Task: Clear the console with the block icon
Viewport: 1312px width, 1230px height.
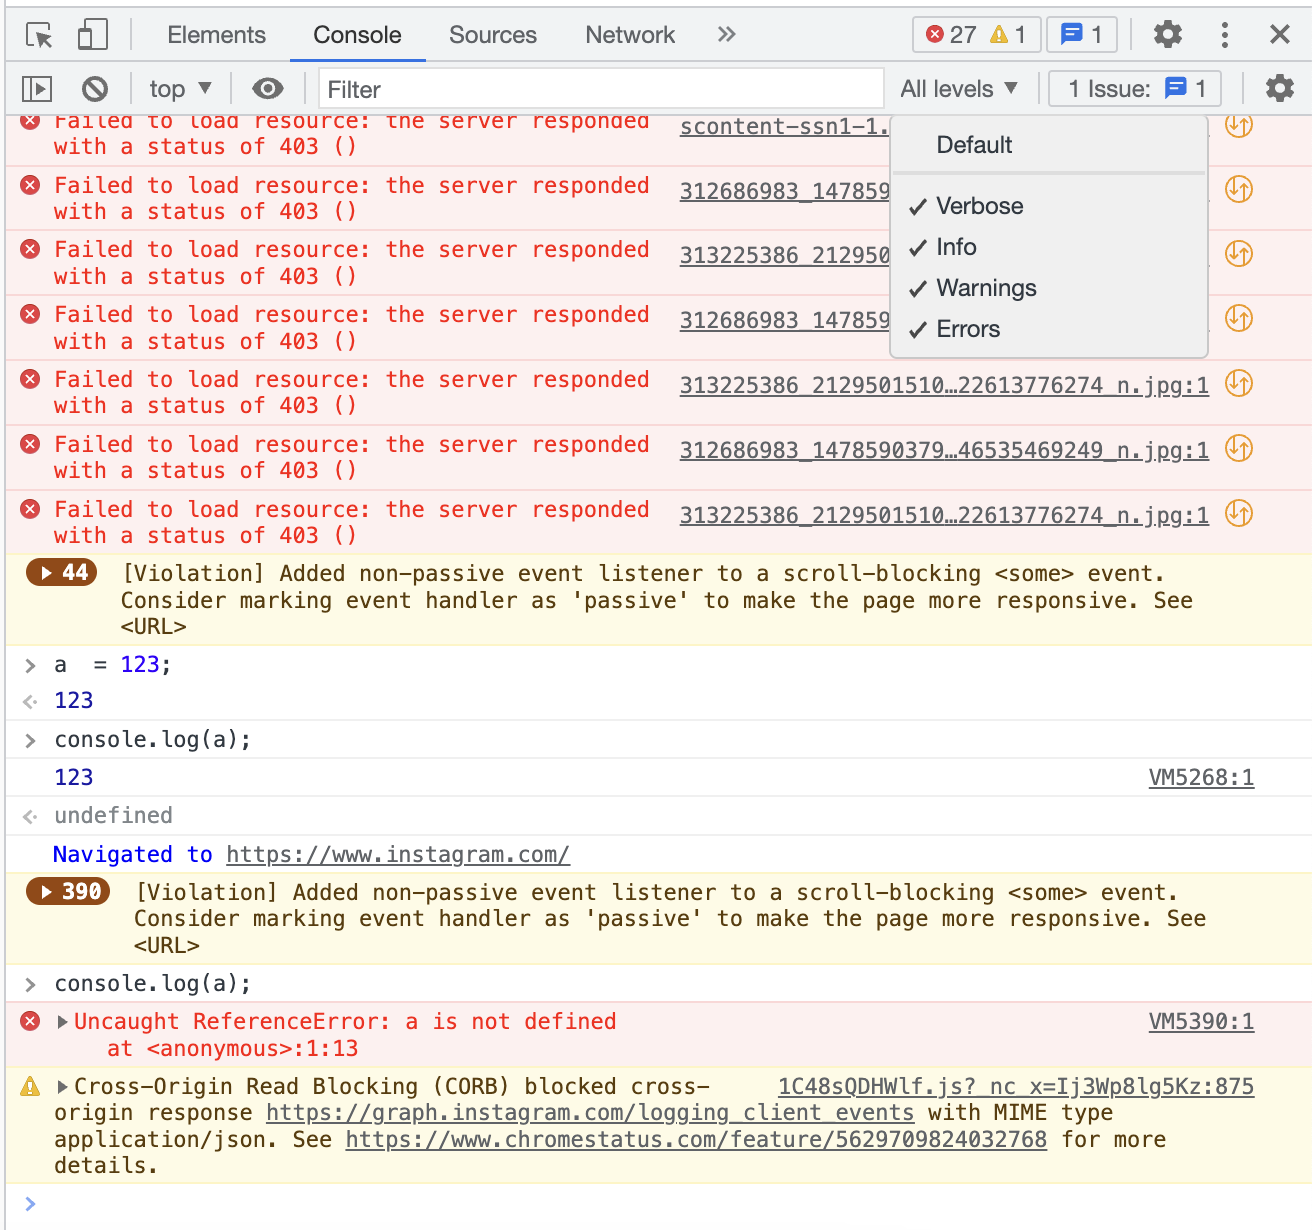Action: pos(95,89)
